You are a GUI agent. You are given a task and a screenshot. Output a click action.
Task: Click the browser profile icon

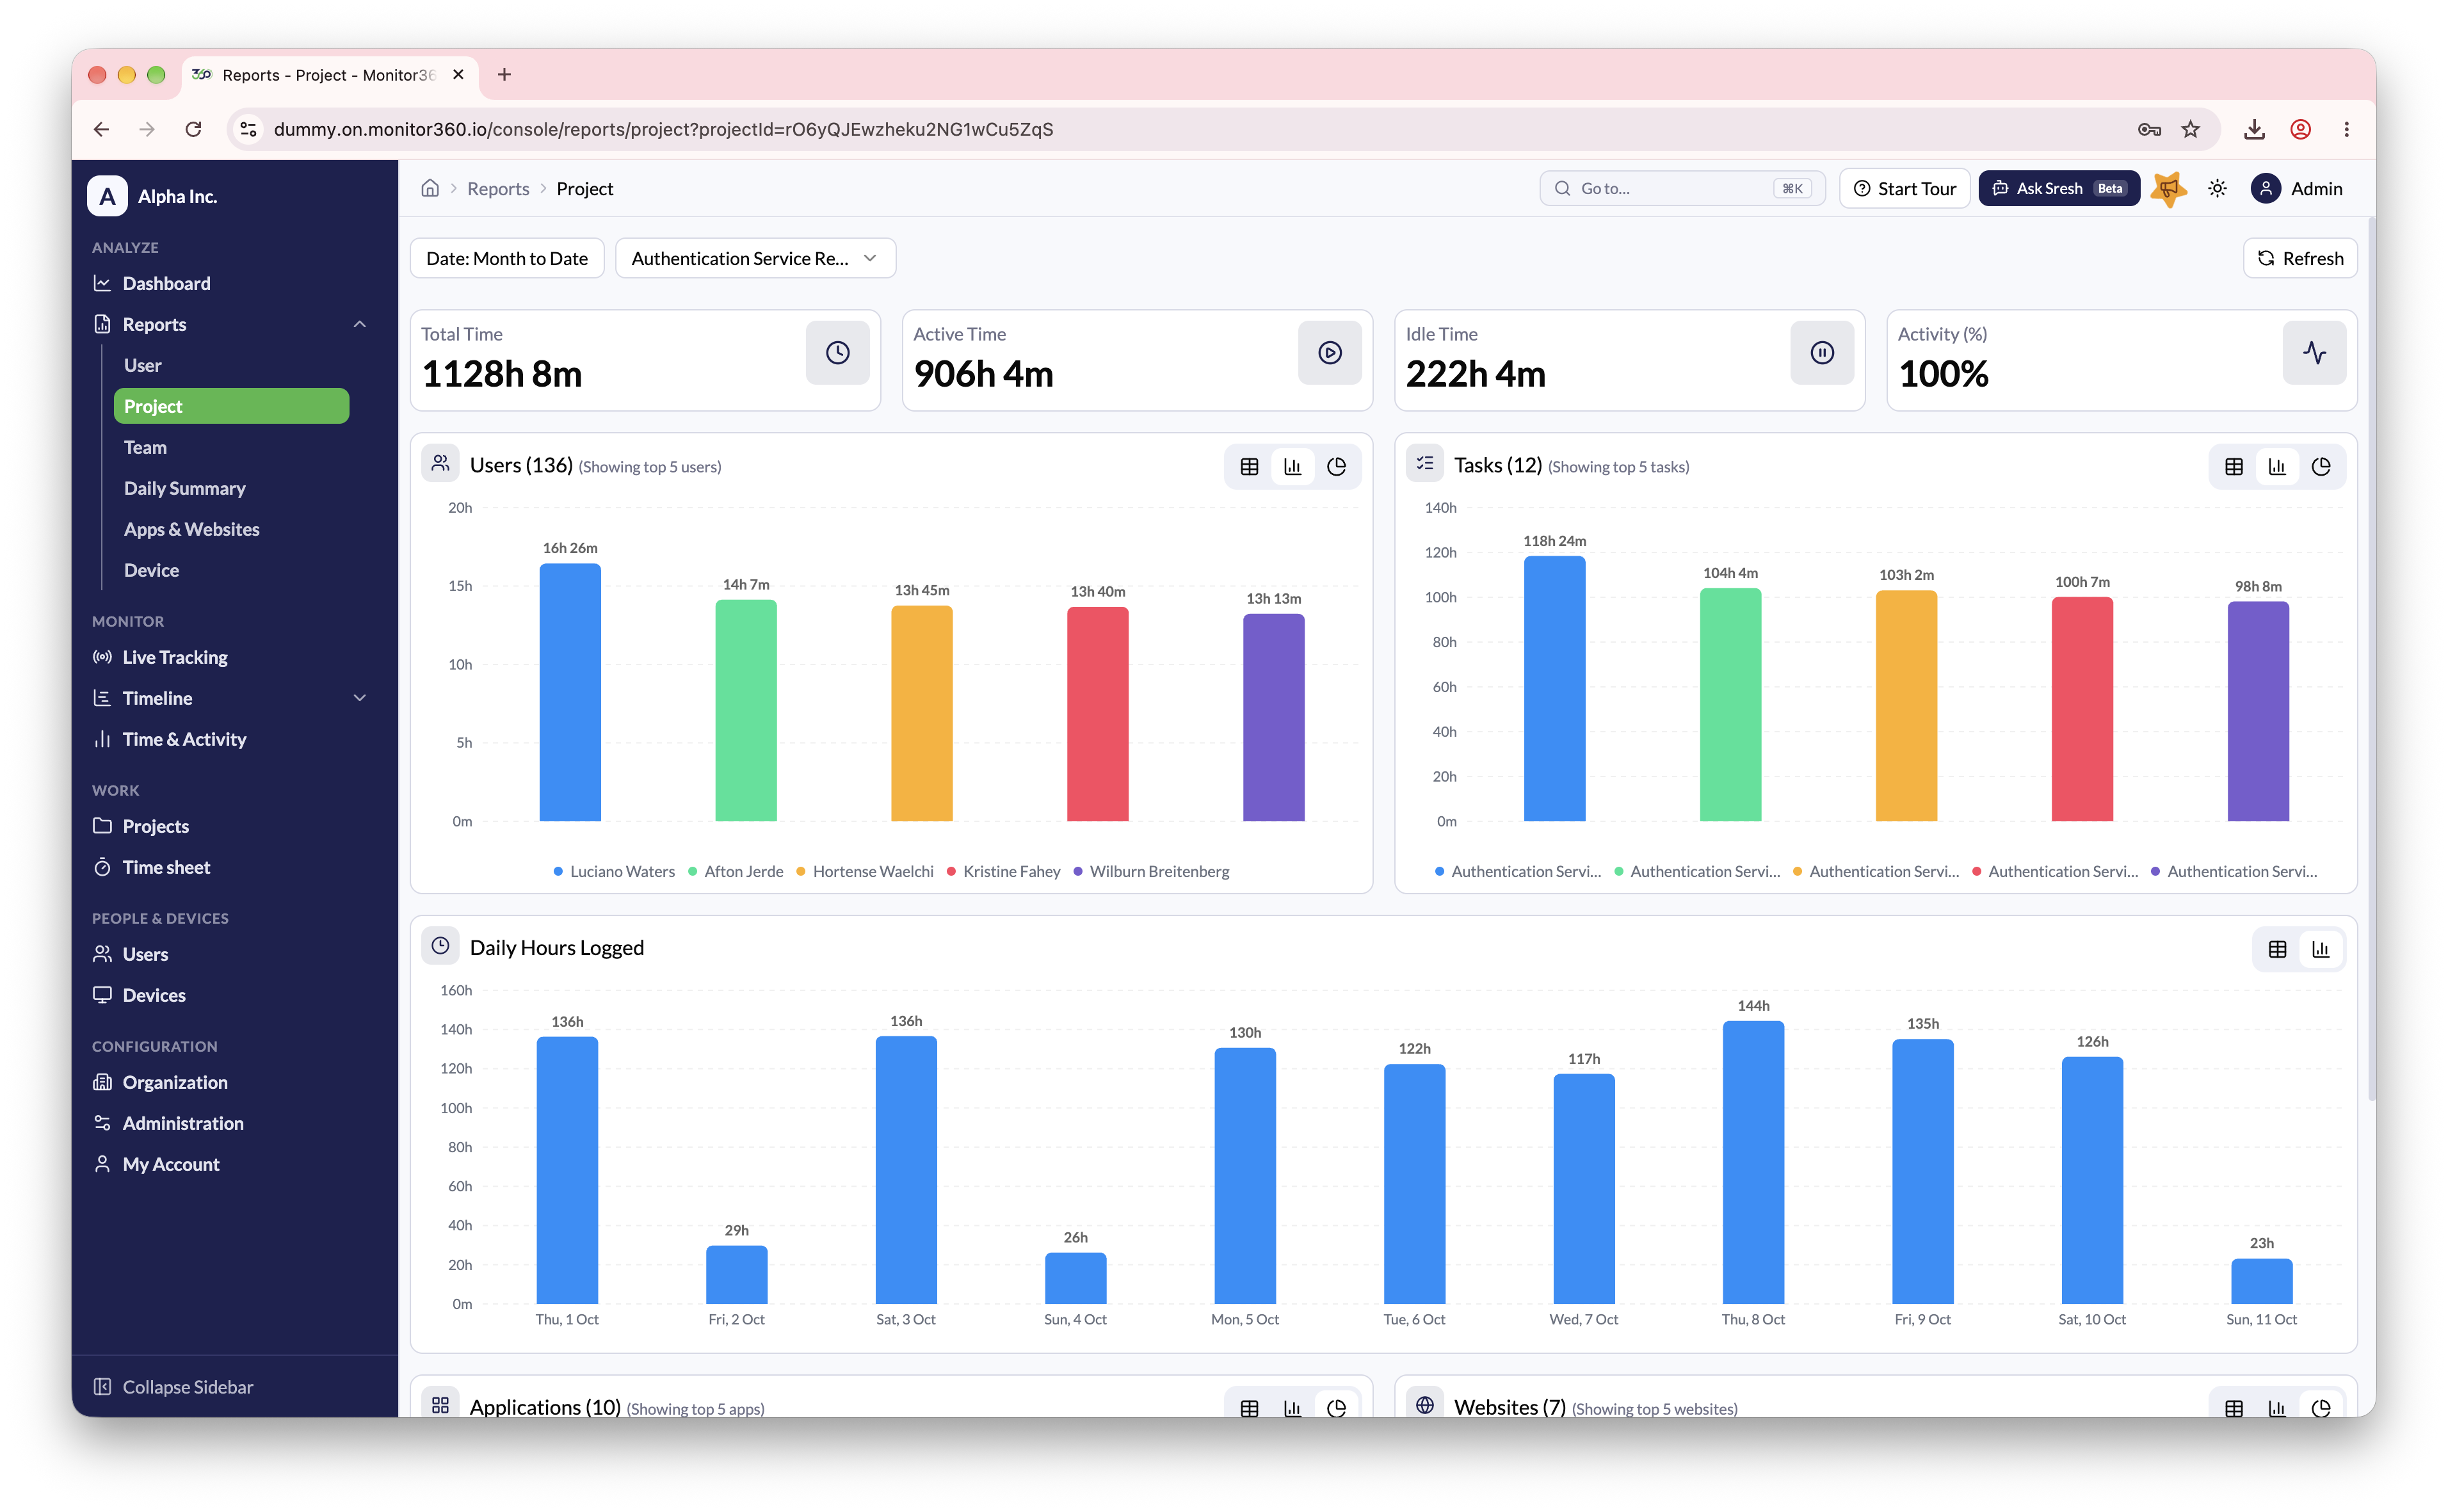pos(2300,129)
